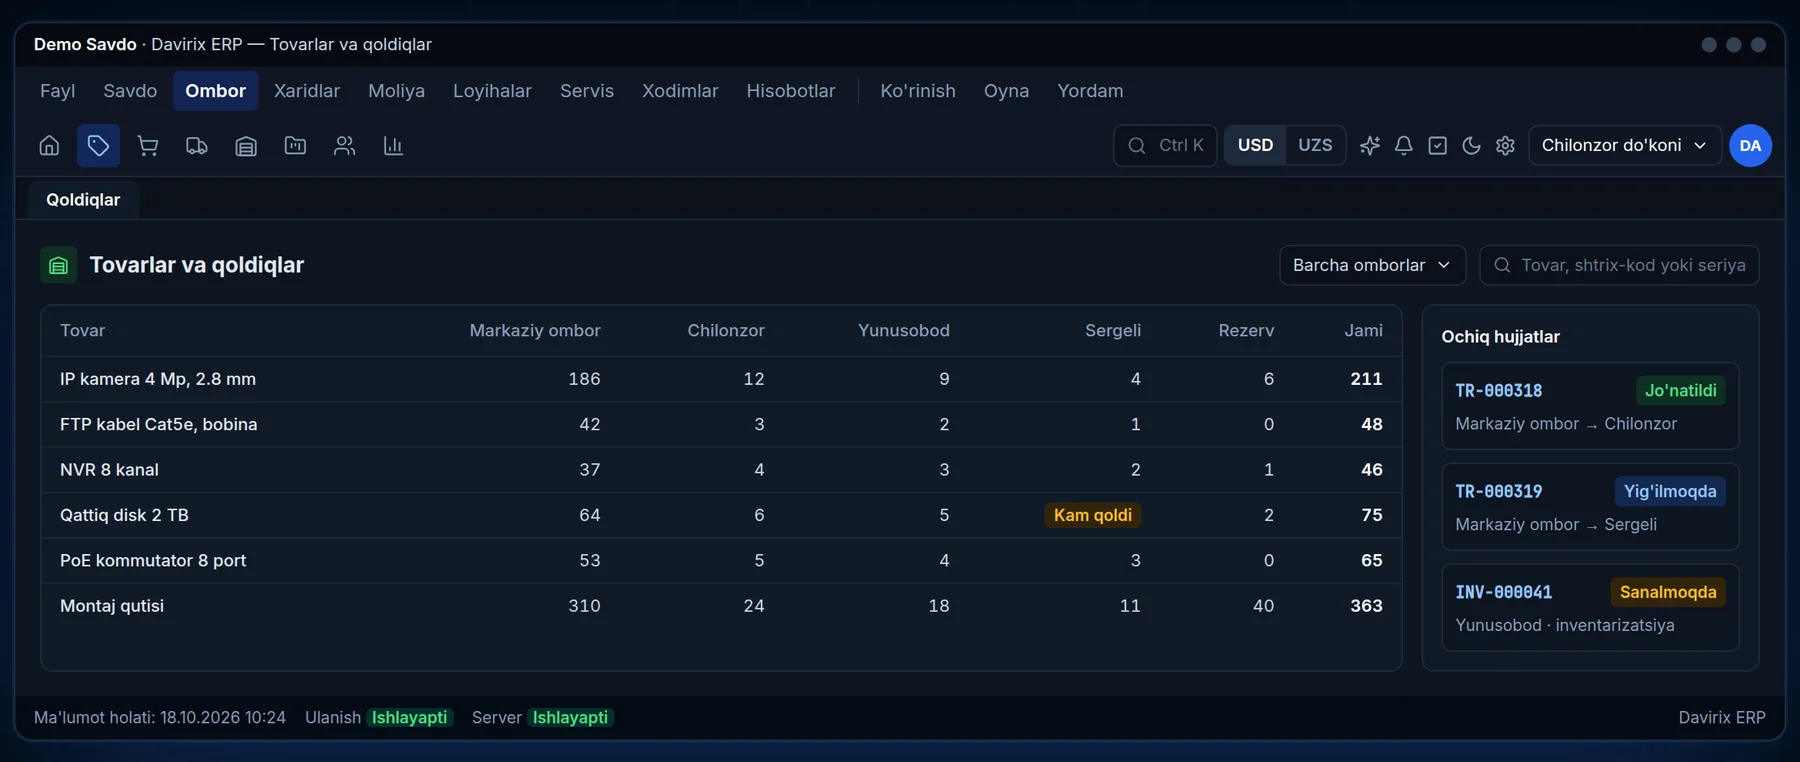Image resolution: width=1800 pixels, height=762 pixels.
Task: Switch currency to USD
Action: [1255, 146]
